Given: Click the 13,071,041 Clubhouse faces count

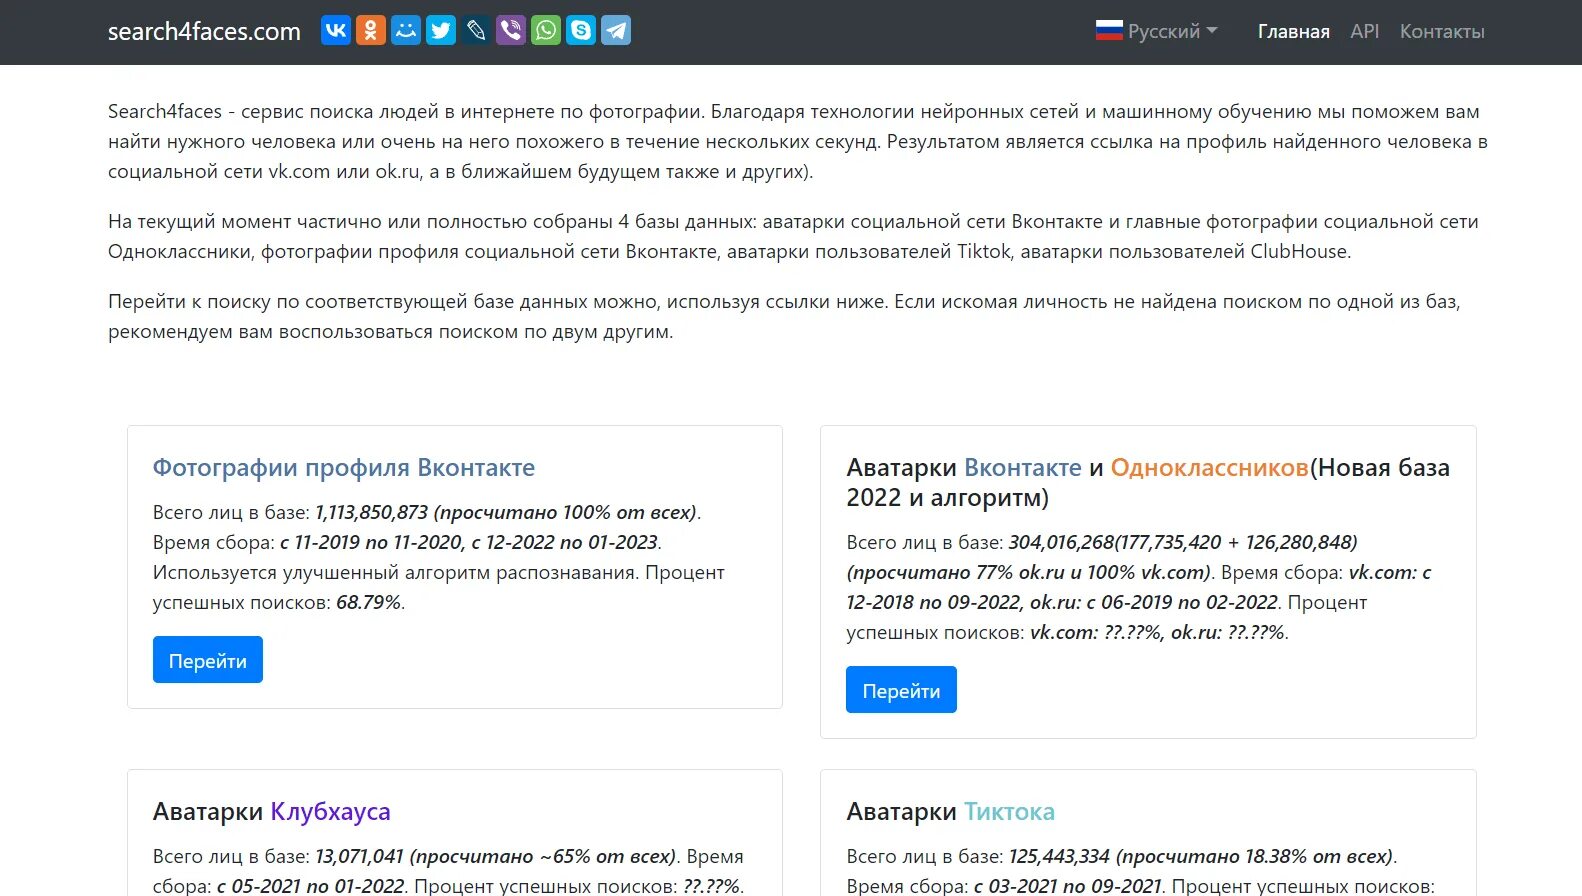Looking at the screenshot, I should [360, 856].
